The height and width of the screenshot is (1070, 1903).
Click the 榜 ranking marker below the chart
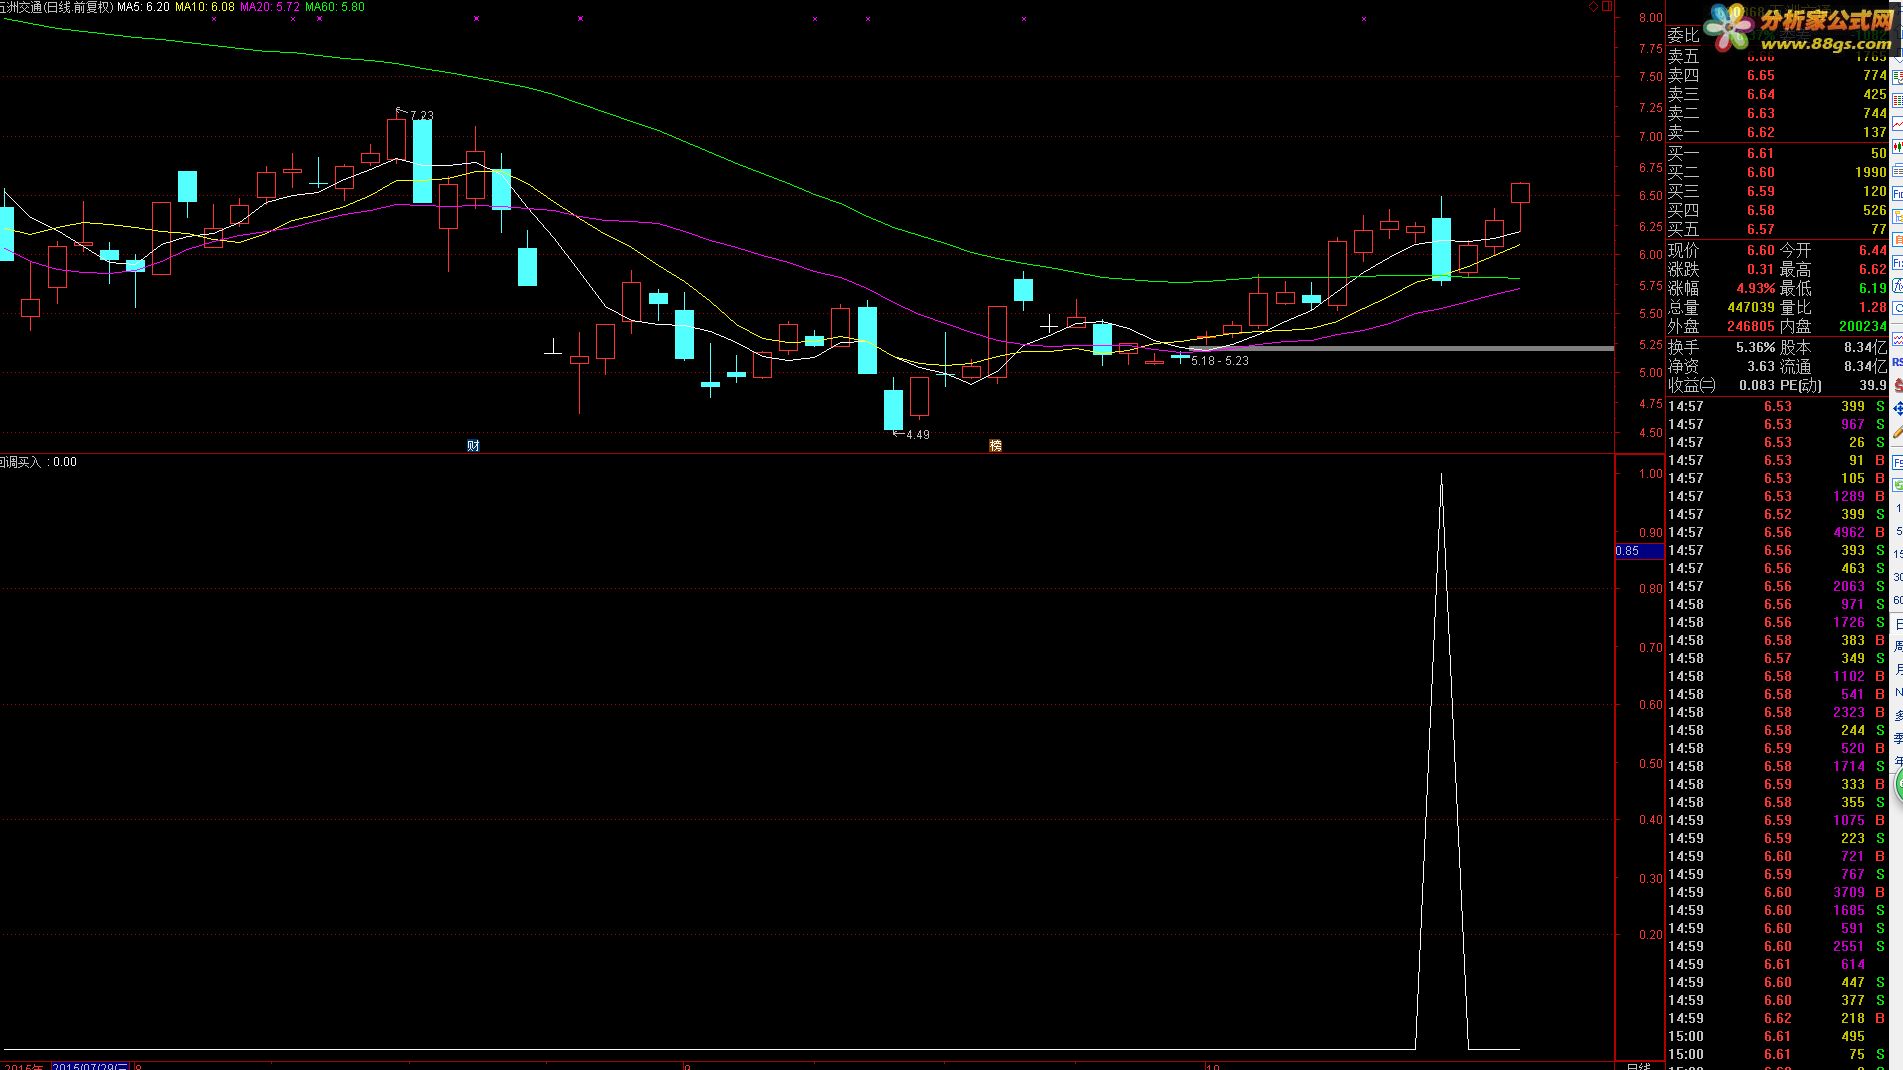[x=995, y=445]
